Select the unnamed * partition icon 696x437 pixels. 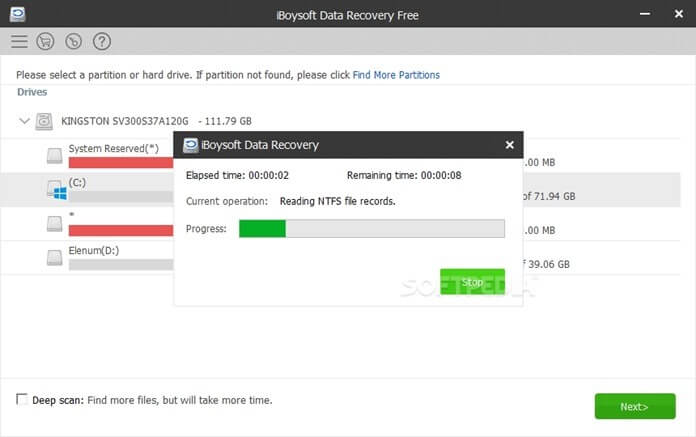coord(55,224)
